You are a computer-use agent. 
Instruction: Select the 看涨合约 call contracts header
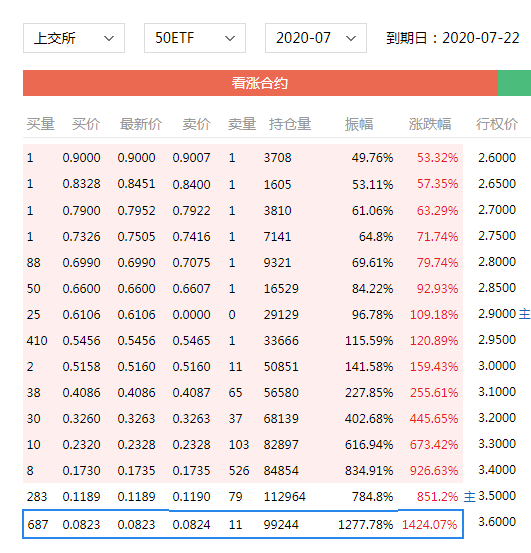click(x=260, y=83)
